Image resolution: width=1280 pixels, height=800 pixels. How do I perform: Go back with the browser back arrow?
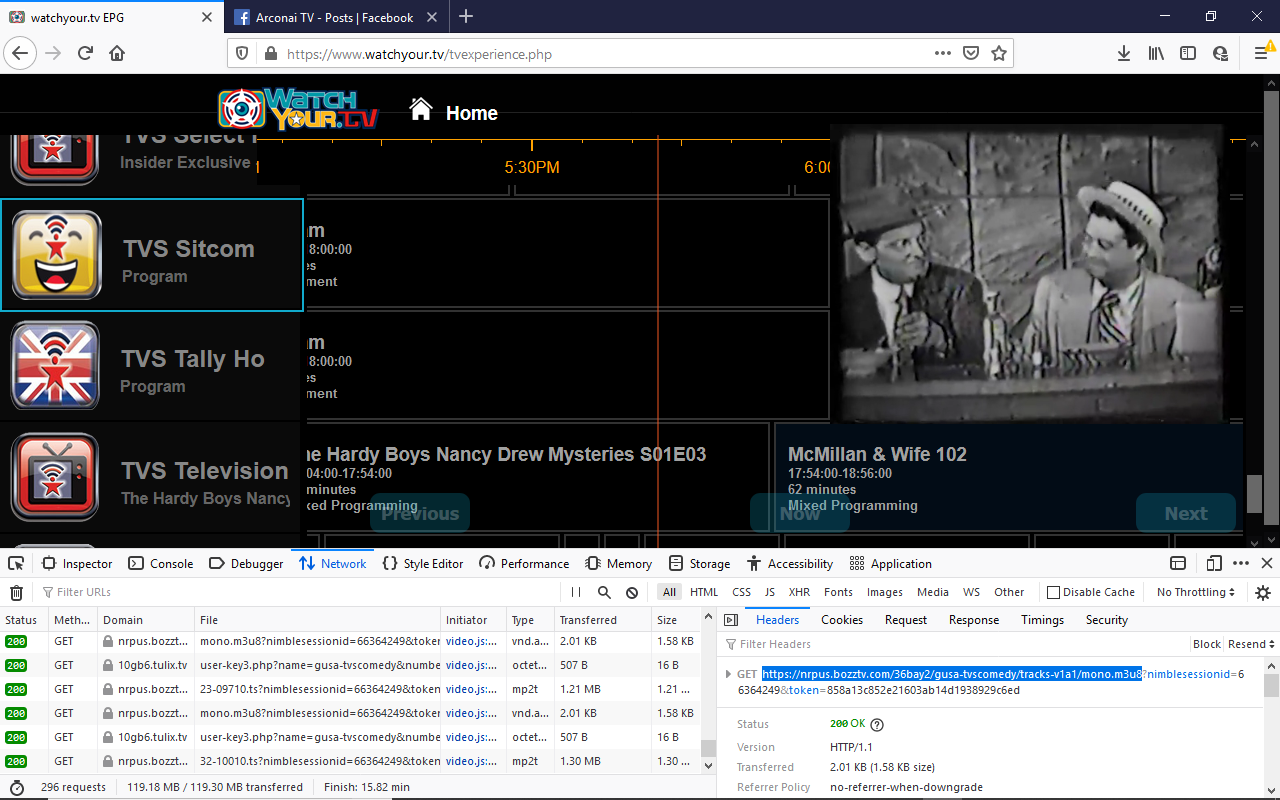(x=22, y=53)
